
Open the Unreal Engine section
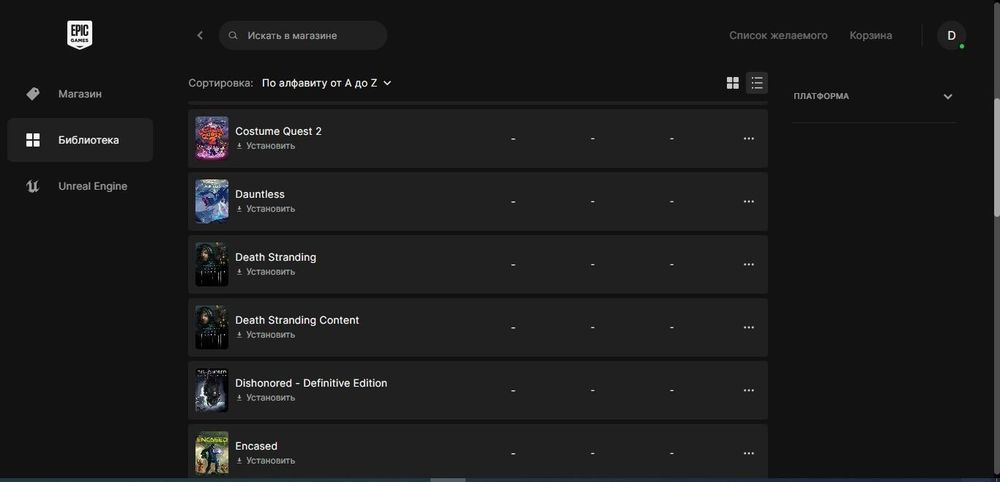[80, 186]
